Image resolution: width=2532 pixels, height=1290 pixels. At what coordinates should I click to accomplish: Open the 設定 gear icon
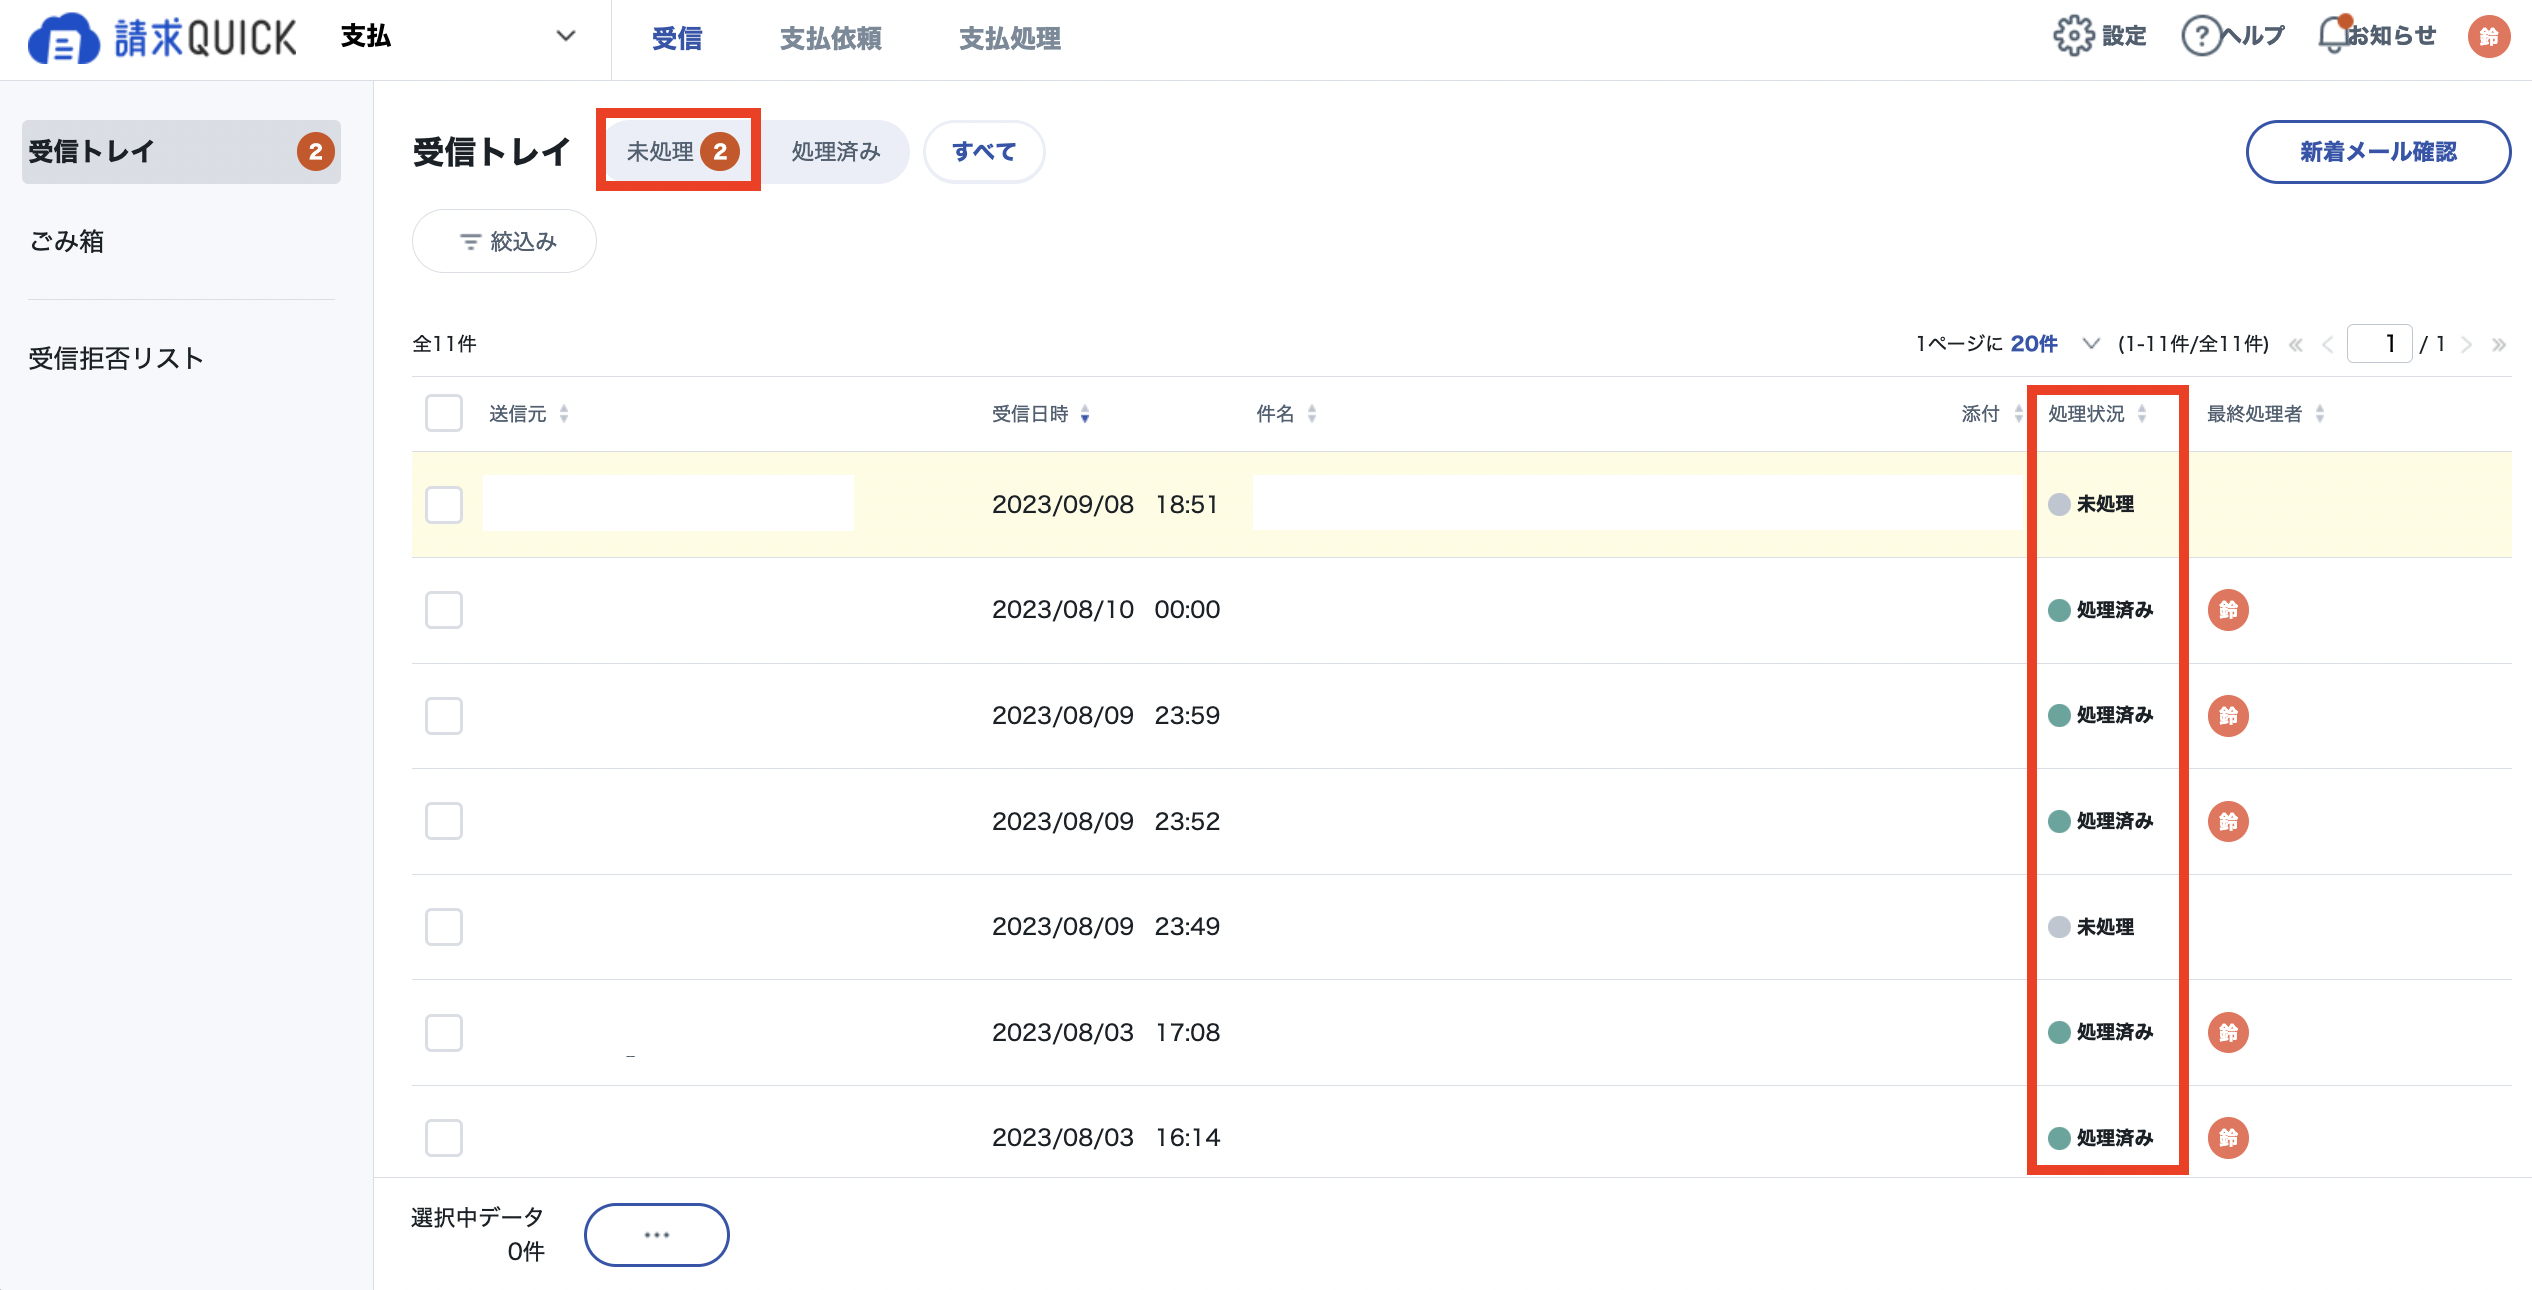(2073, 36)
